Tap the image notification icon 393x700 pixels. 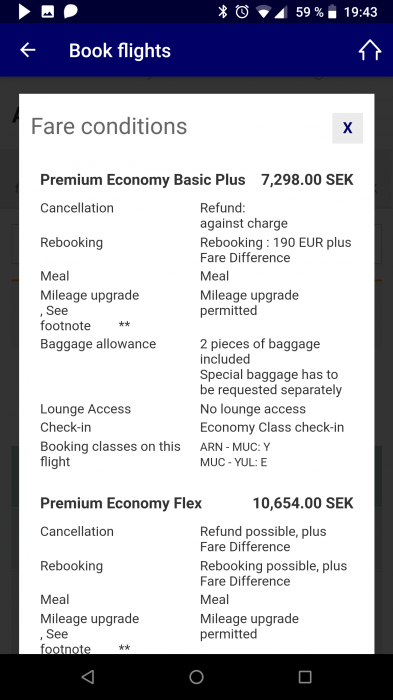tap(48, 12)
